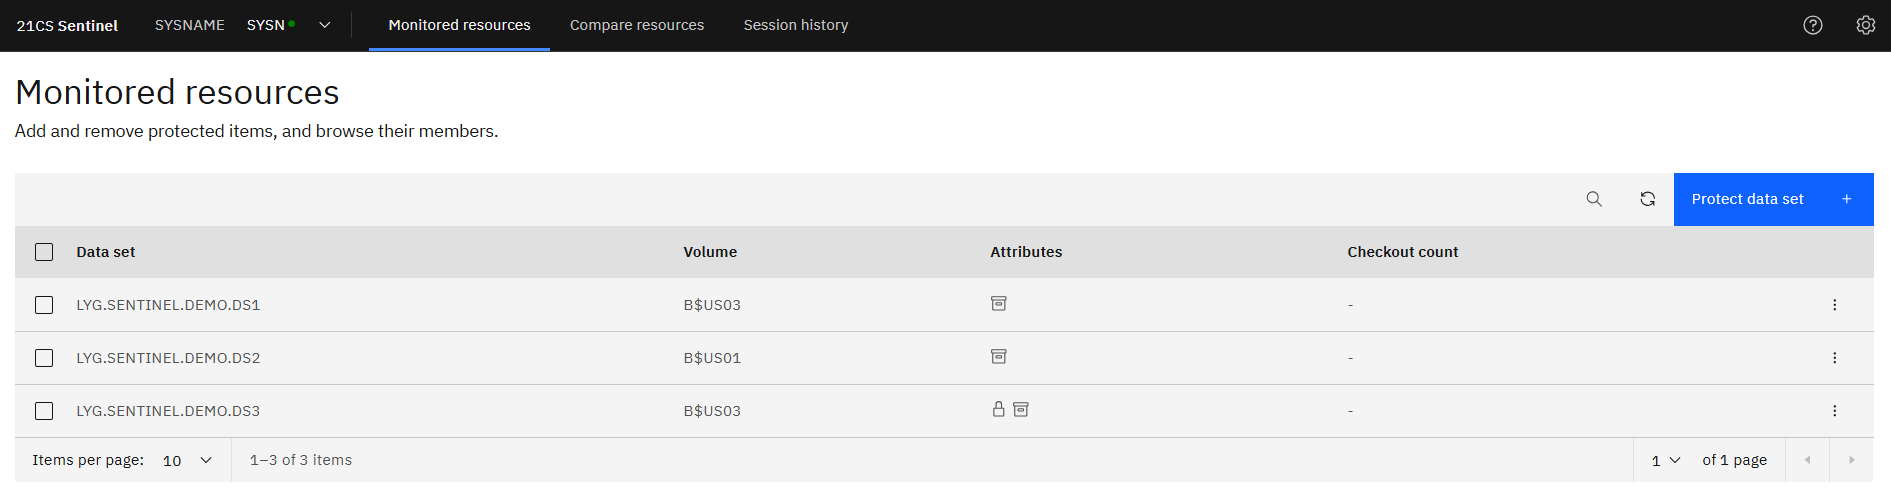The width and height of the screenshot is (1891, 490).
Task: Open the help icon in header
Action: pos(1812,25)
